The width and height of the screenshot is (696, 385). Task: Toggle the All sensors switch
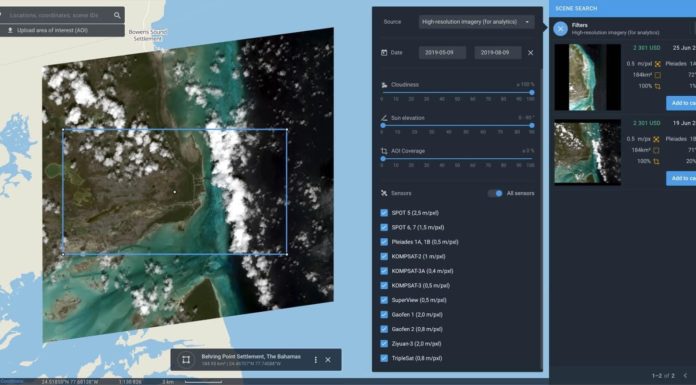tap(496, 194)
